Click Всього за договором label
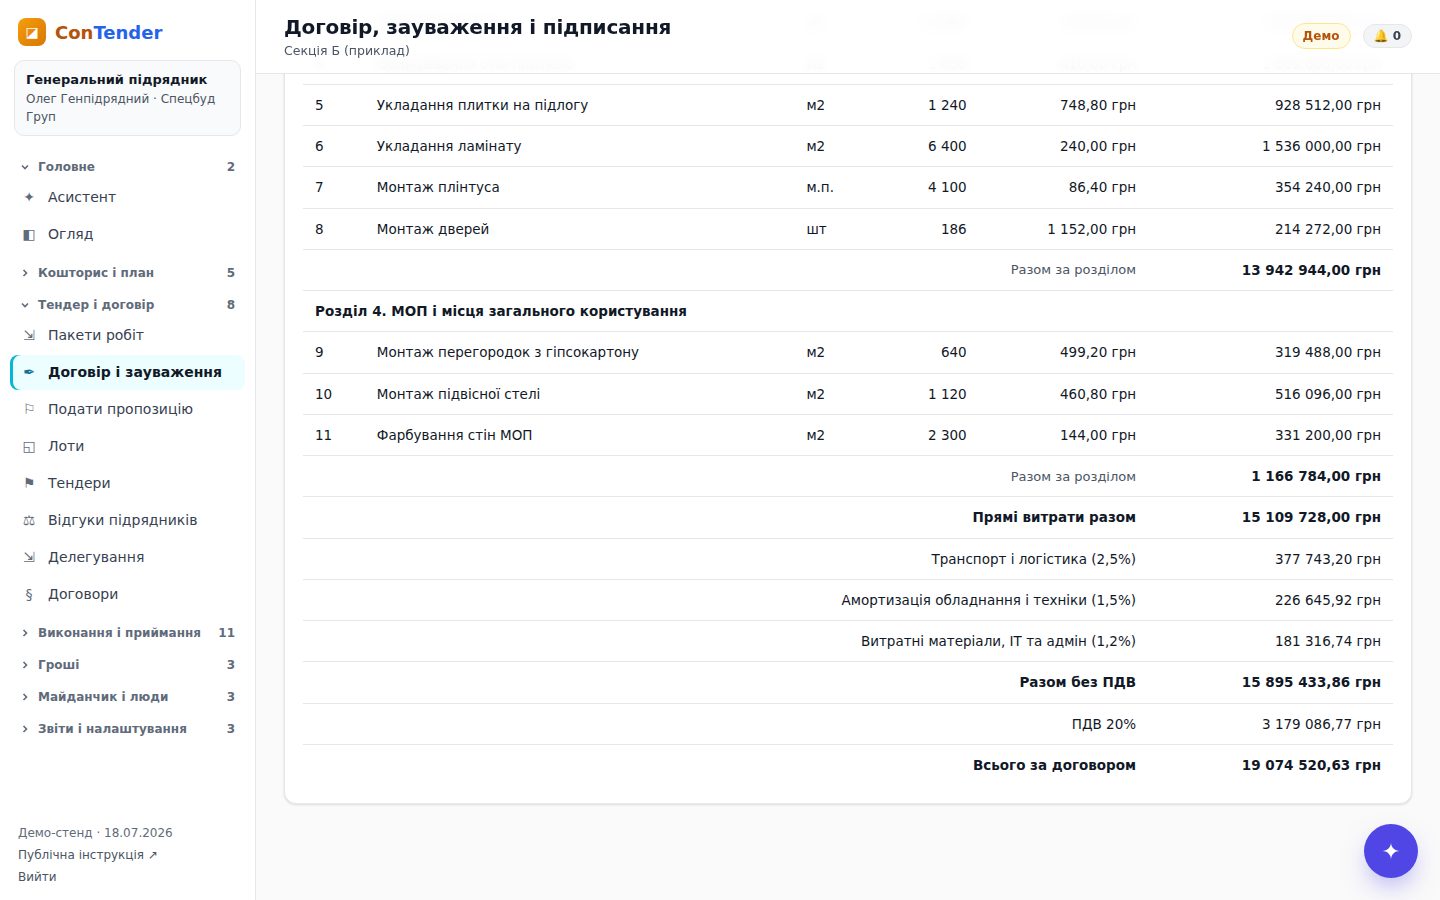Image resolution: width=1440 pixels, height=900 pixels. pos(1054,765)
